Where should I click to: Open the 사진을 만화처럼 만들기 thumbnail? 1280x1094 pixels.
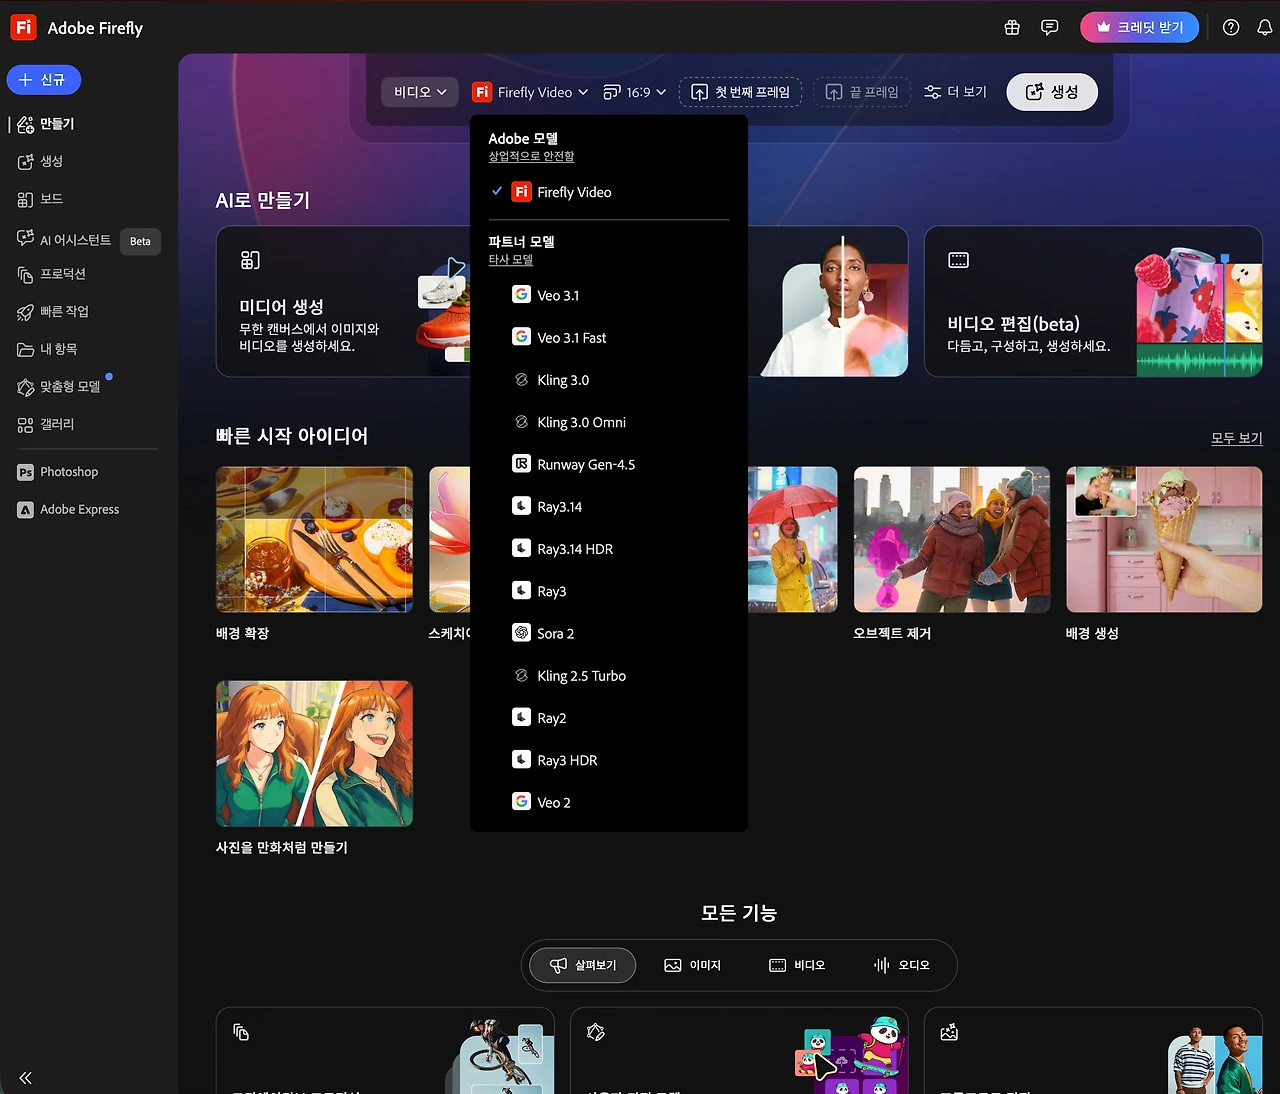pos(314,753)
